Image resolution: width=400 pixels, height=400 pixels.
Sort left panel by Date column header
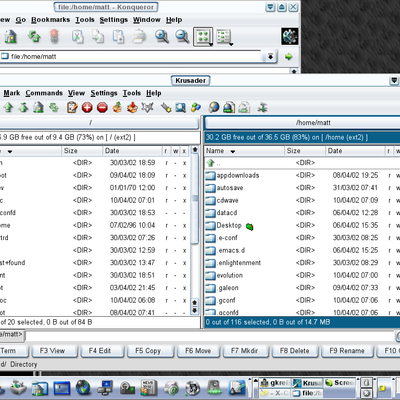(x=132, y=151)
